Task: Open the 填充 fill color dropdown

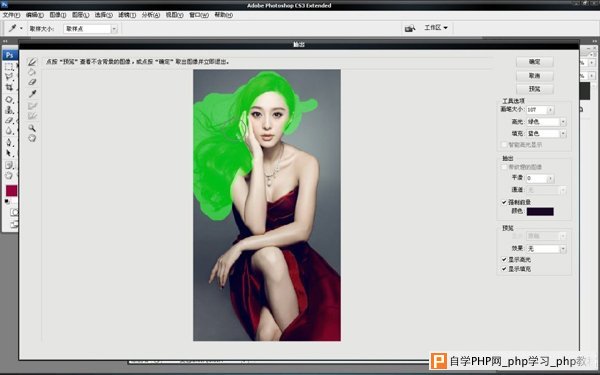Action: (546, 134)
